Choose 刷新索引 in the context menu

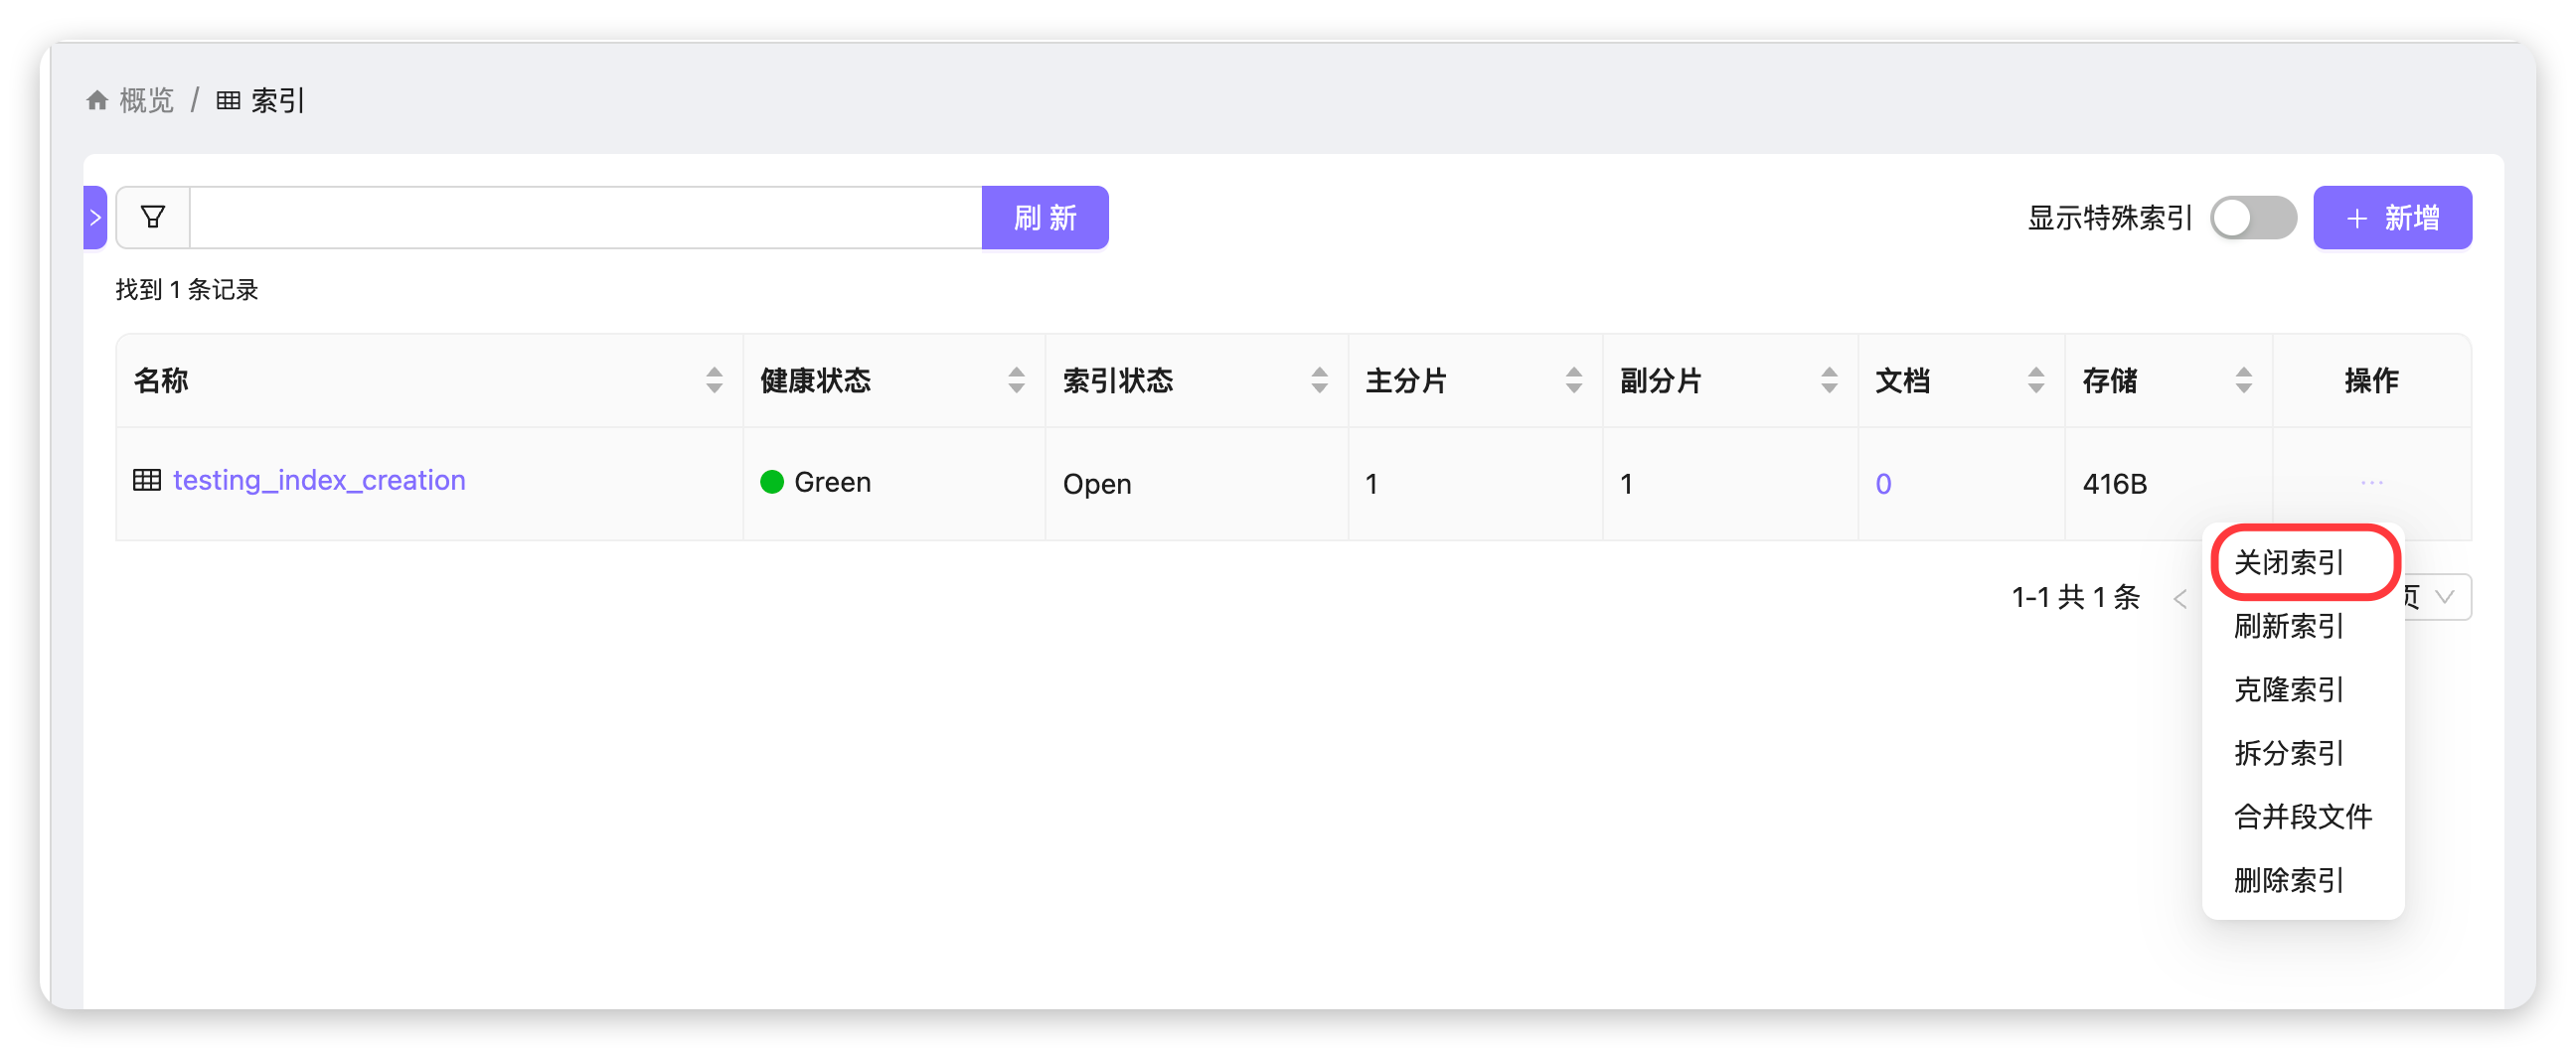(x=2288, y=627)
